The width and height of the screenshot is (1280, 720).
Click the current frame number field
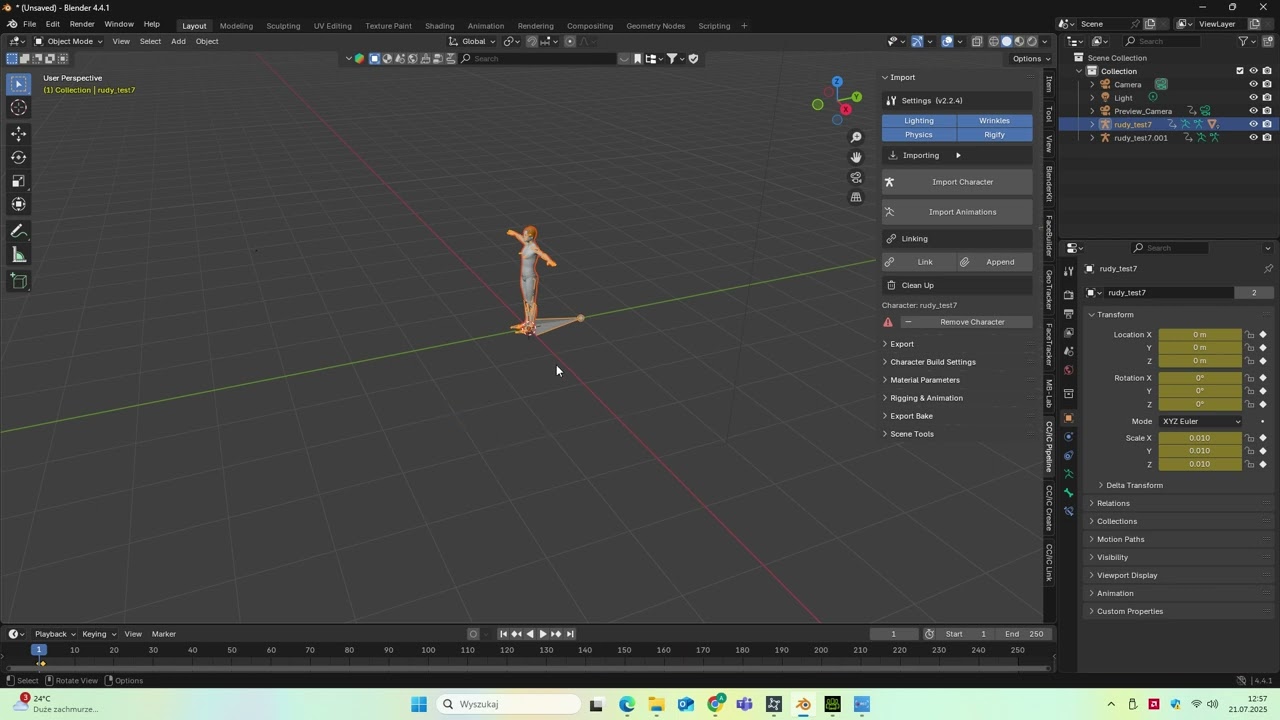click(893, 634)
